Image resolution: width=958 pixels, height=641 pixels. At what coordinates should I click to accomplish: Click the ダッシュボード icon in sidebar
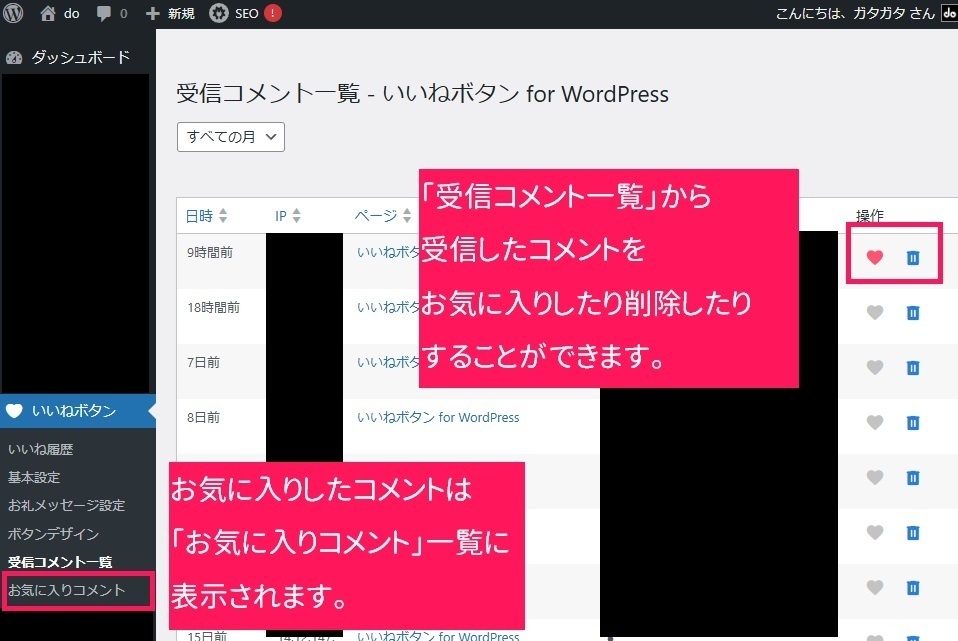point(14,57)
